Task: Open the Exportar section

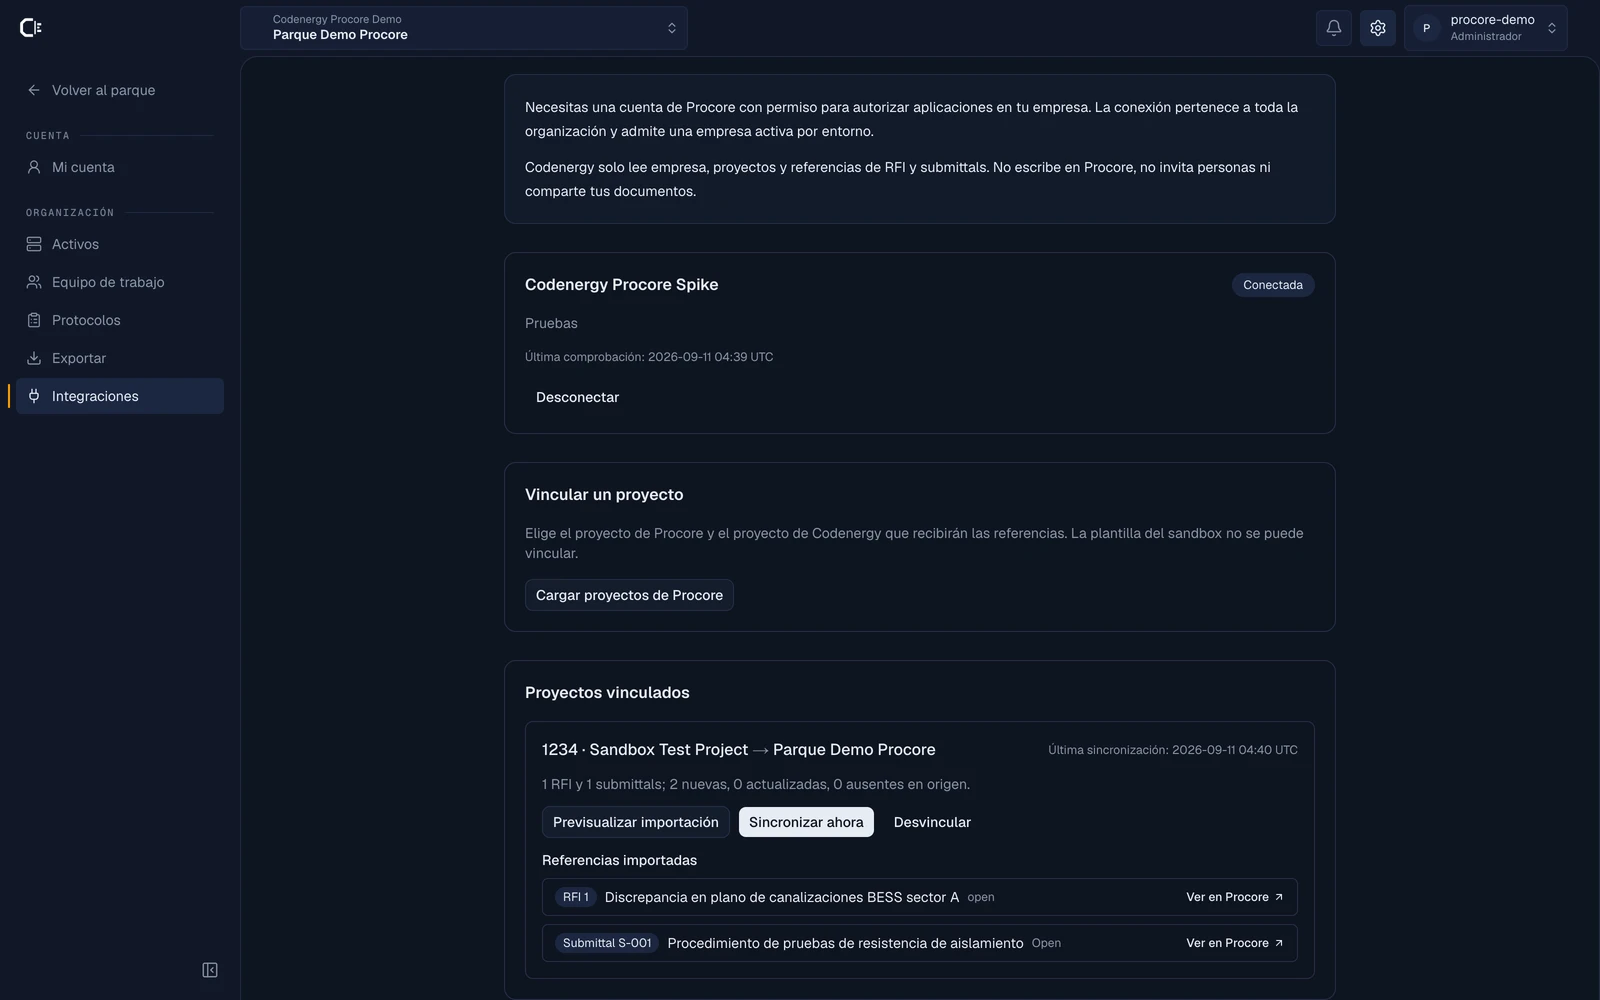Action: click(120, 358)
